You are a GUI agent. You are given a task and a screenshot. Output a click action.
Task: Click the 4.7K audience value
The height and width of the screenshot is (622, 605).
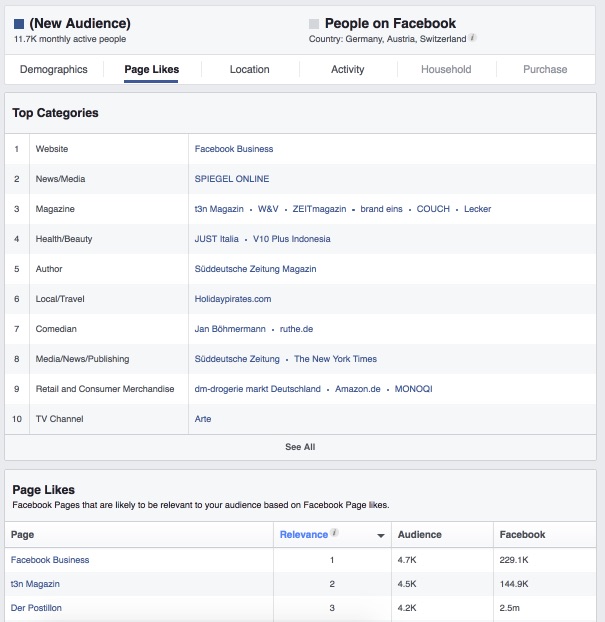click(407, 560)
